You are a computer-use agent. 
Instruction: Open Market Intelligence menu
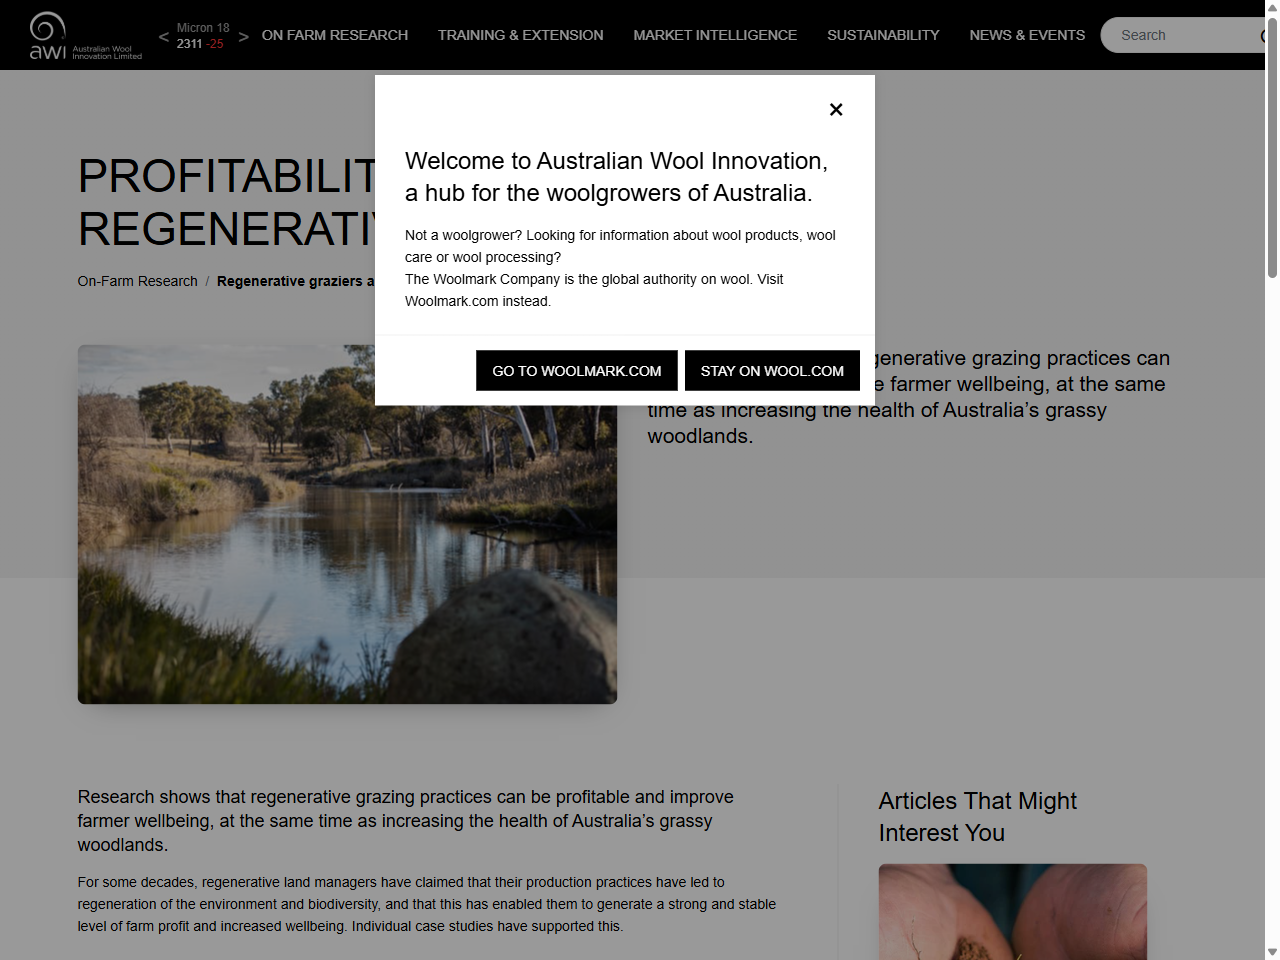click(715, 35)
